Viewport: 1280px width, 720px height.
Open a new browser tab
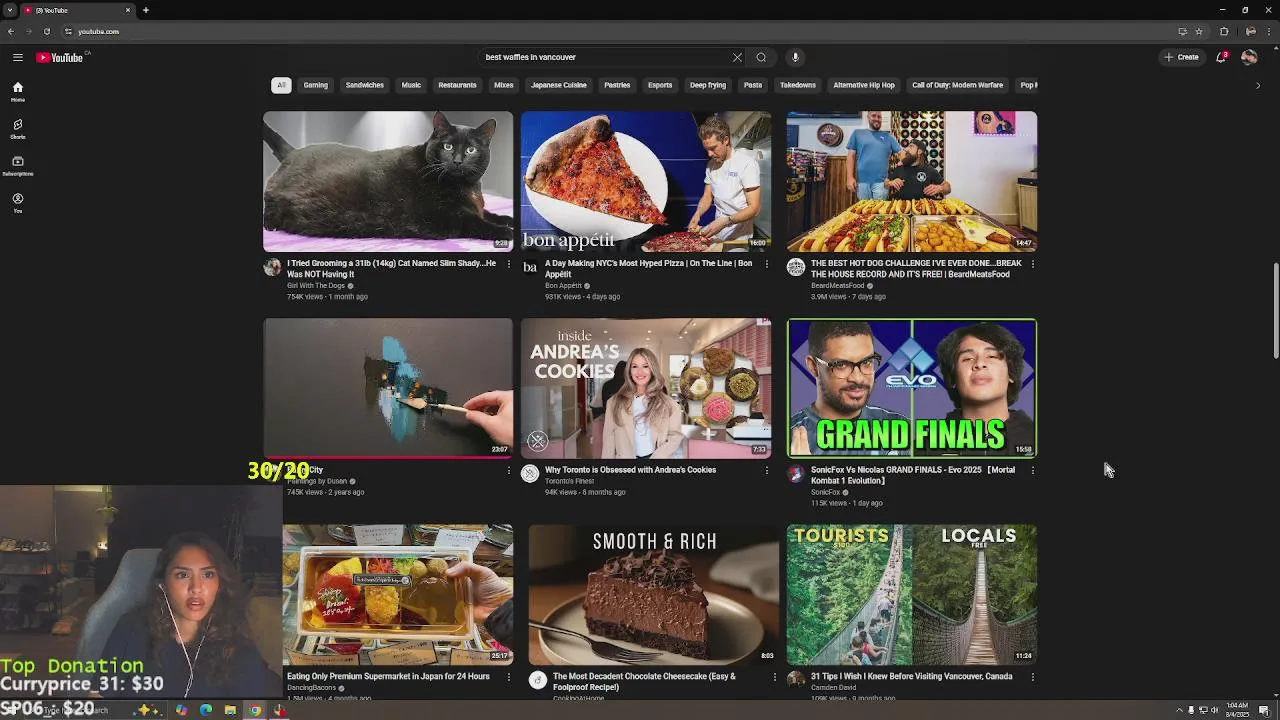[x=145, y=10]
